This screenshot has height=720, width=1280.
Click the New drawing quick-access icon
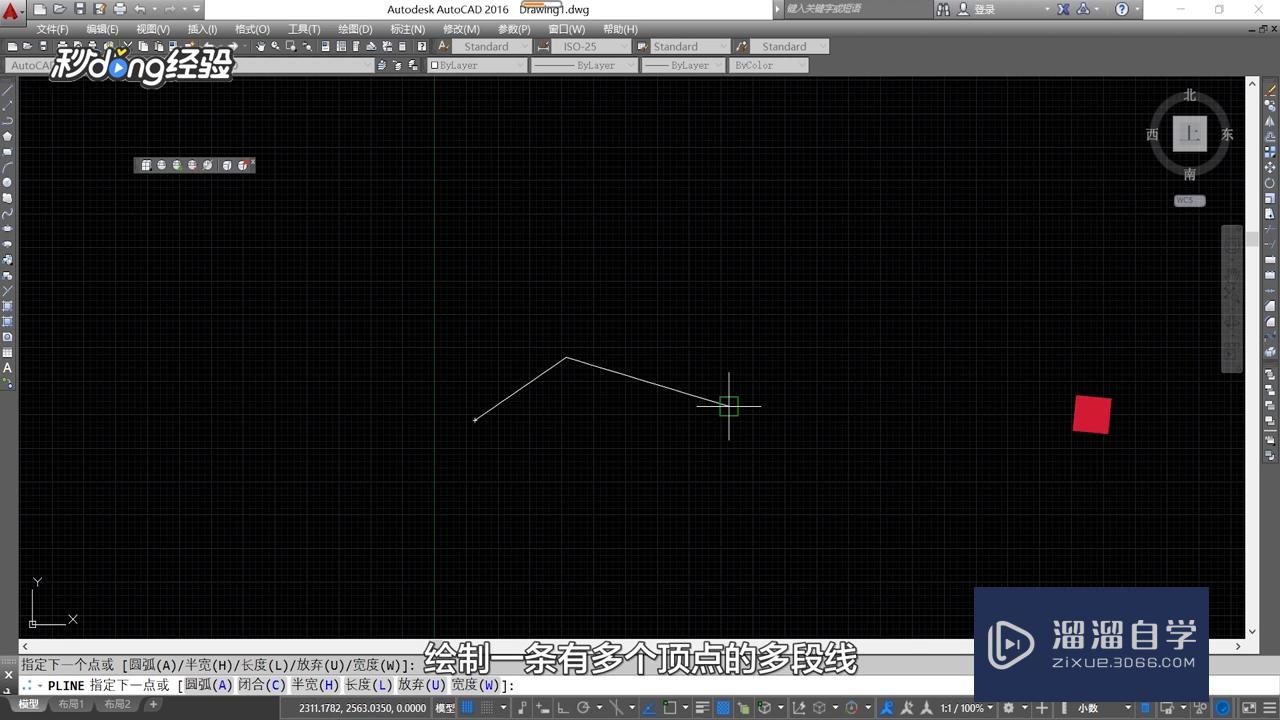click(x=40, y=9)
